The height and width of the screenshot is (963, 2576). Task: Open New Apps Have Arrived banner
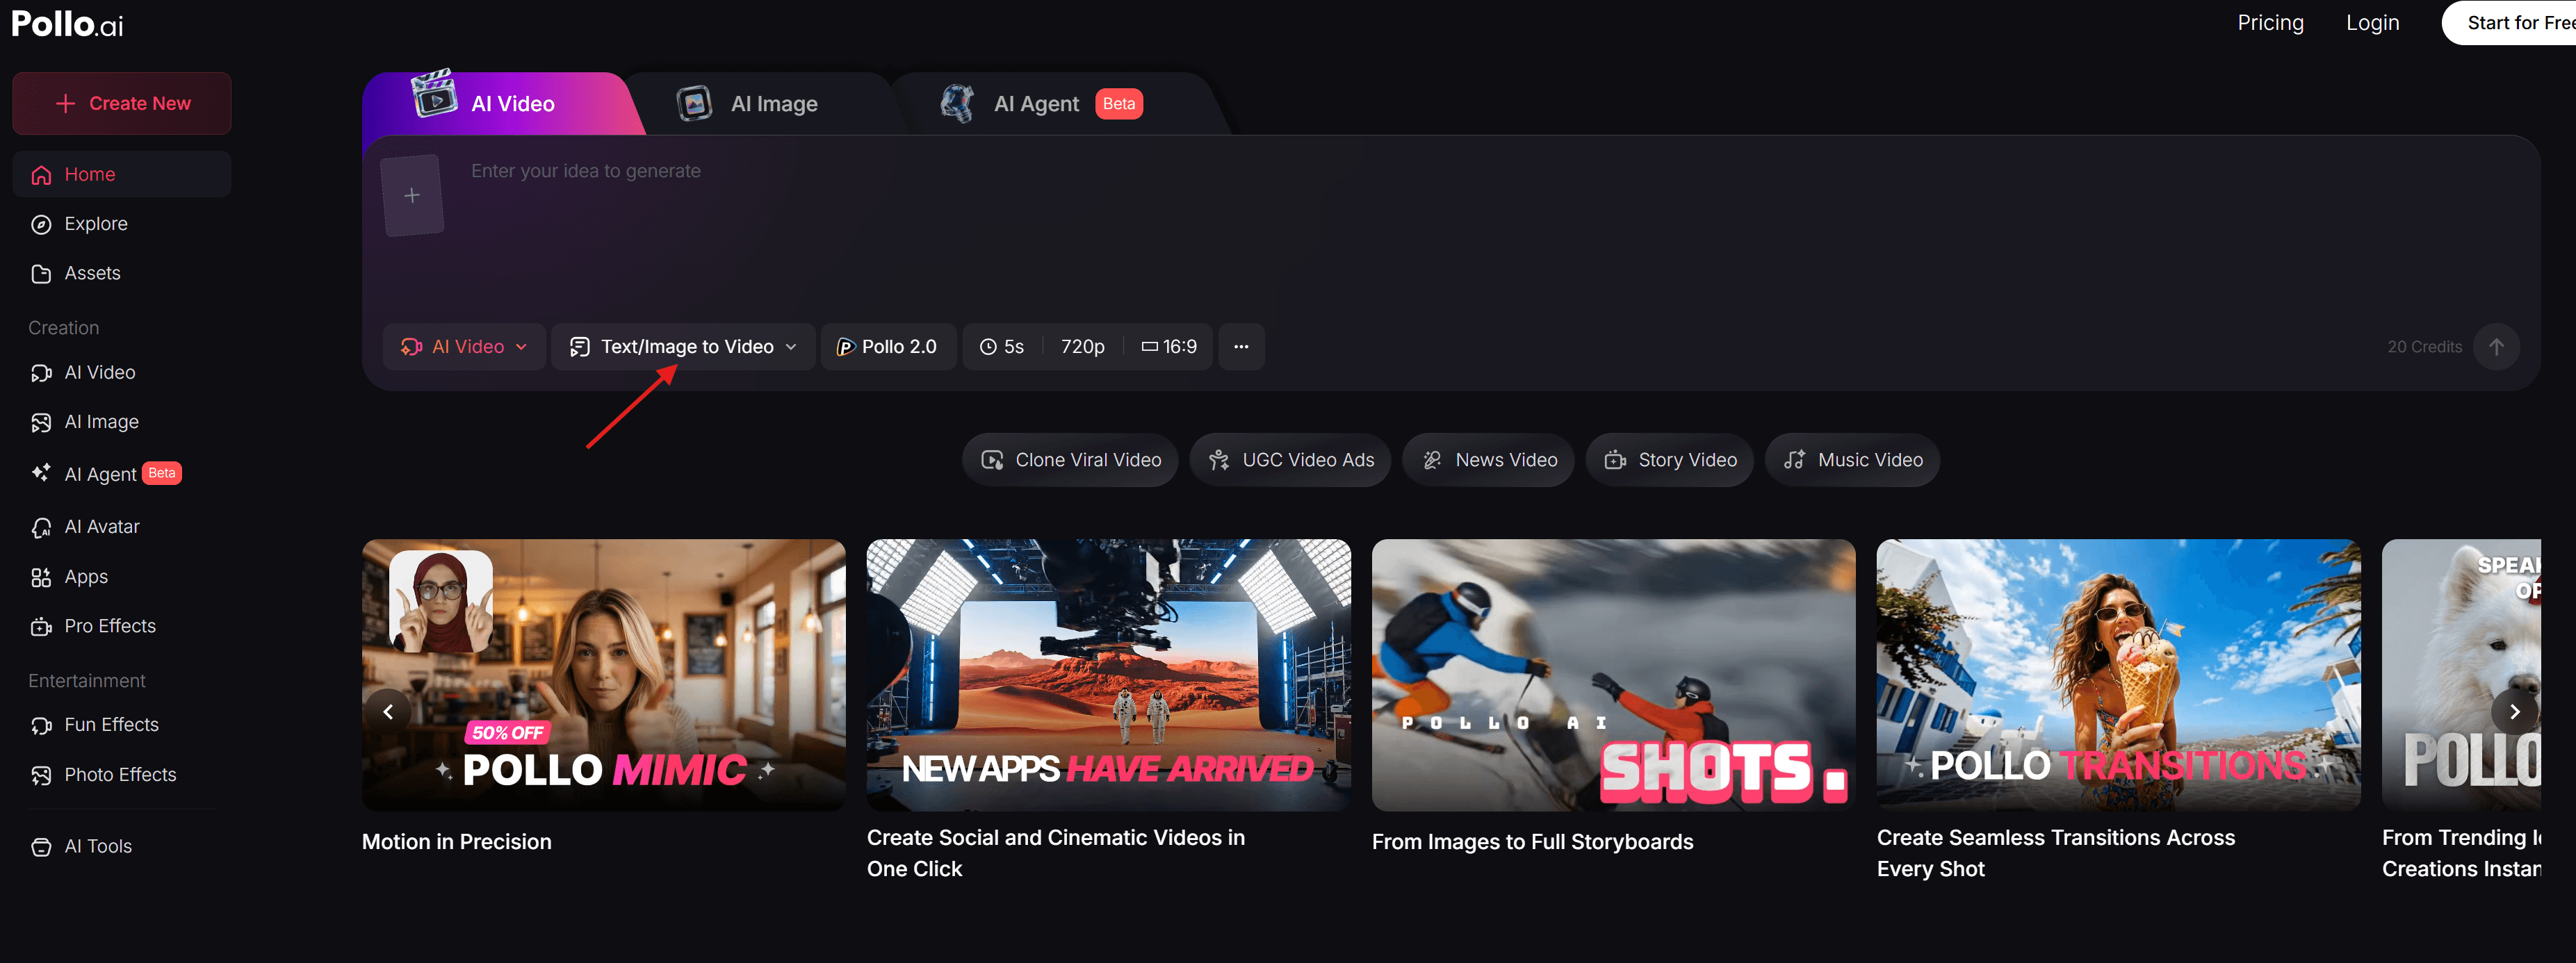click(x=1109, y=675)
